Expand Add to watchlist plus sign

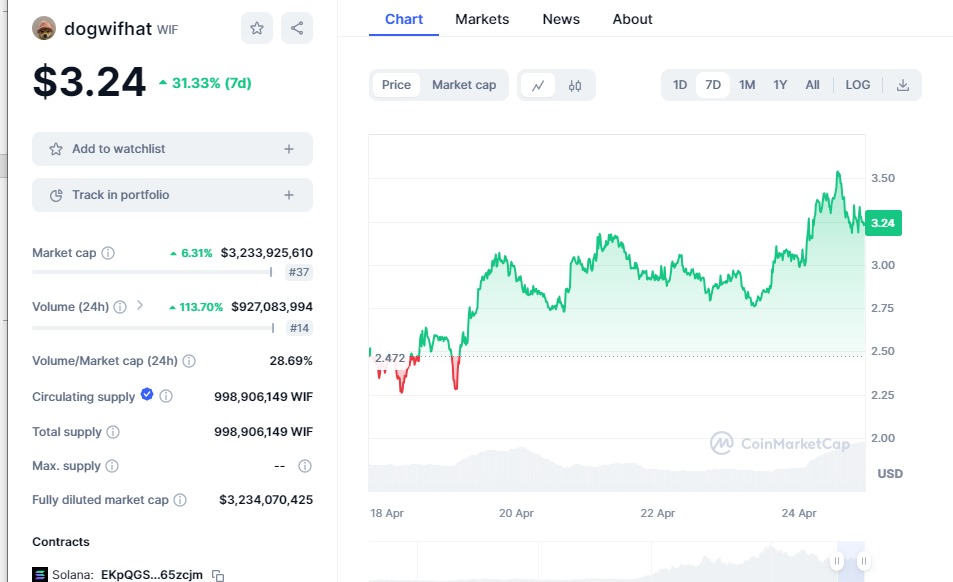coord(289,149)
